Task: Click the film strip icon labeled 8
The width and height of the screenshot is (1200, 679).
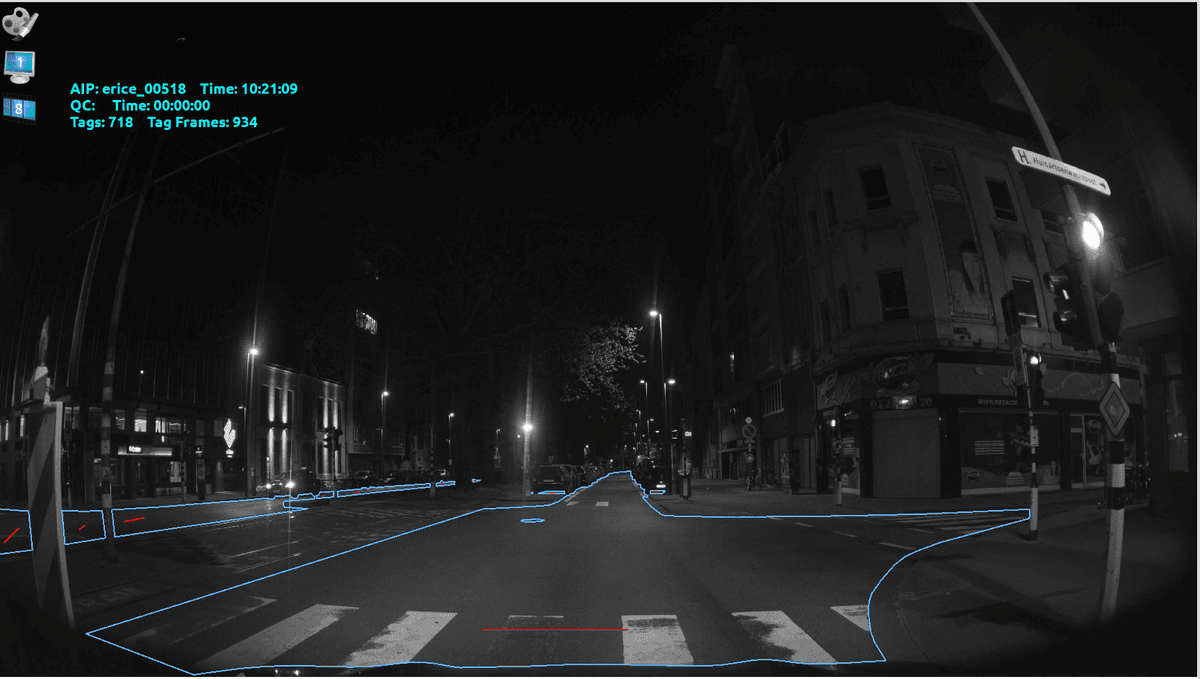Action: (x=20, y=108)
